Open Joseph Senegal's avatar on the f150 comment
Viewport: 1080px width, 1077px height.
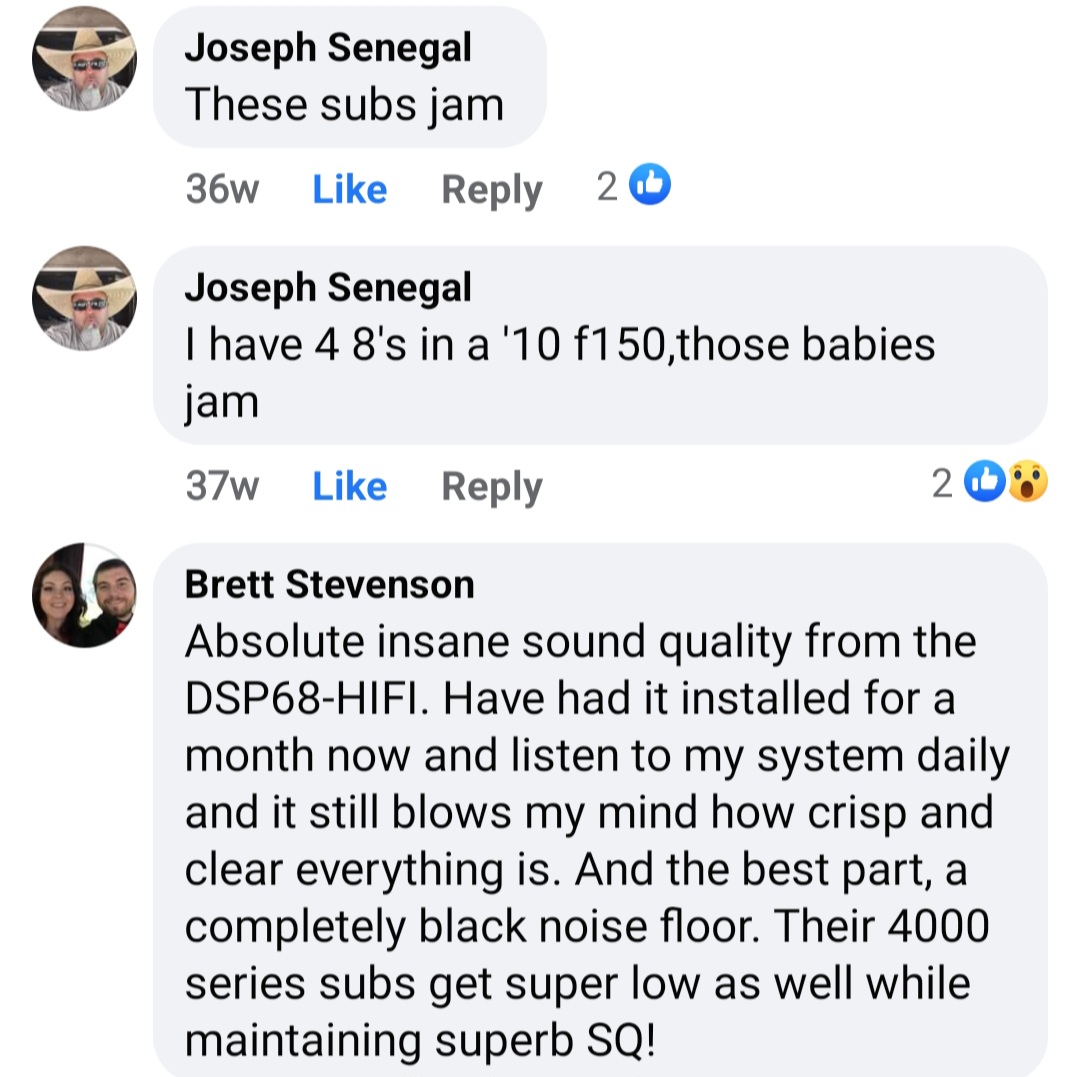coord(84,299)
